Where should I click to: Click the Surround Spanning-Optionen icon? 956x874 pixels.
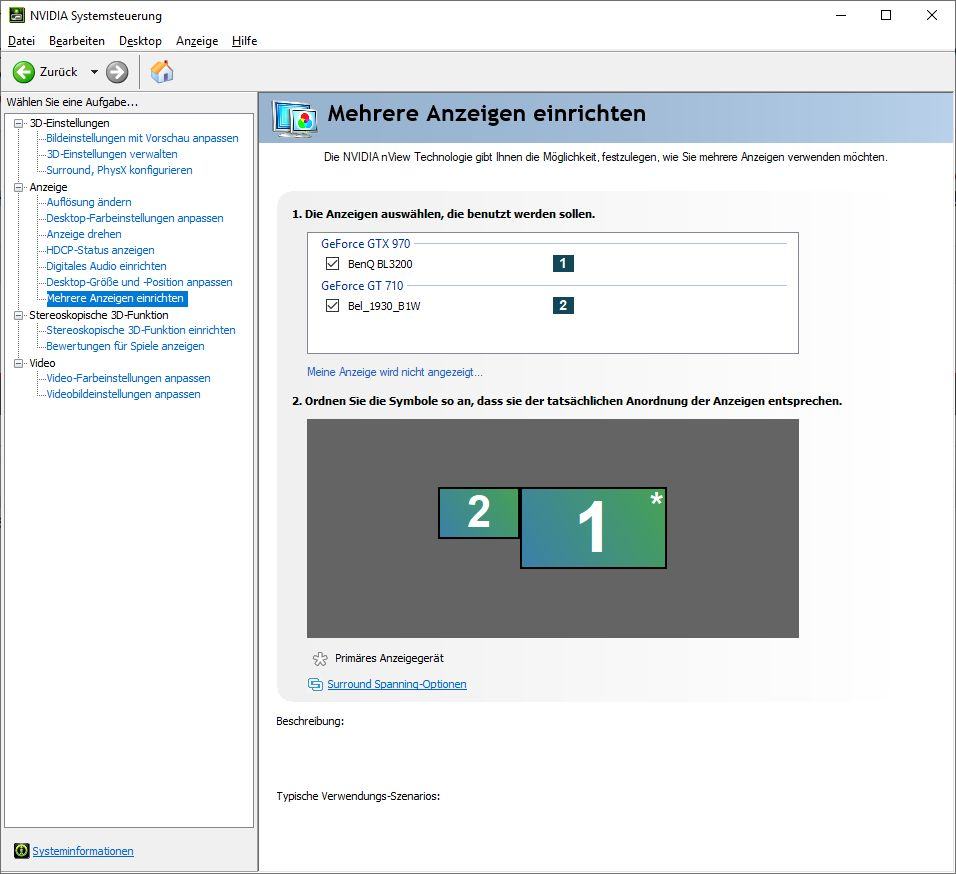[x=315, y=684]
